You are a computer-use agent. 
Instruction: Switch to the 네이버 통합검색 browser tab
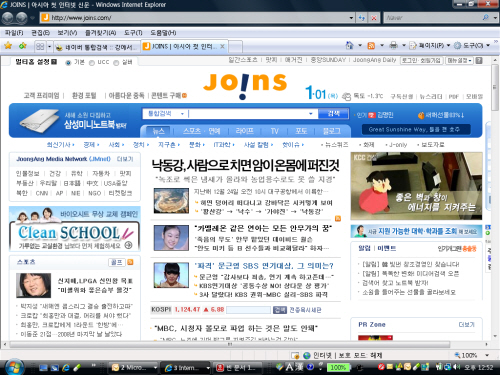coord(97,47)
